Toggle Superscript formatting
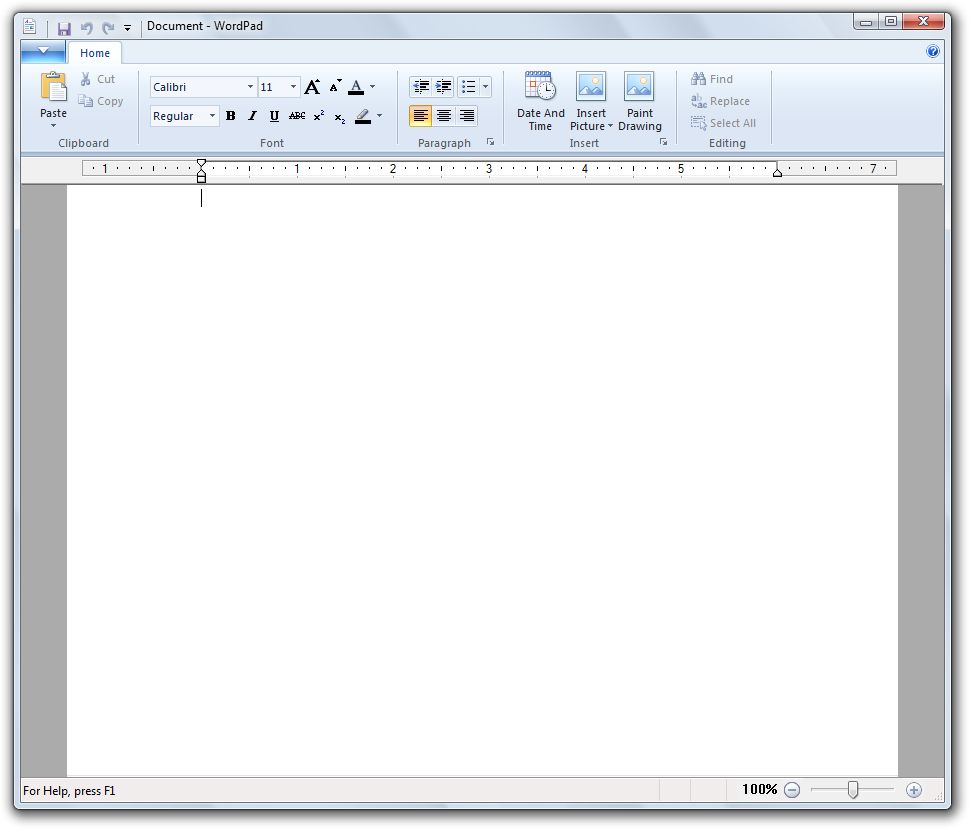Screen dimensions: 970x830 [x=319, y=116]
